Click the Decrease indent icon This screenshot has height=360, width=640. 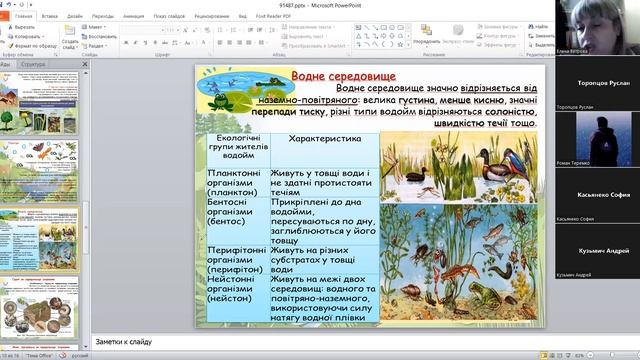(250, 30)
